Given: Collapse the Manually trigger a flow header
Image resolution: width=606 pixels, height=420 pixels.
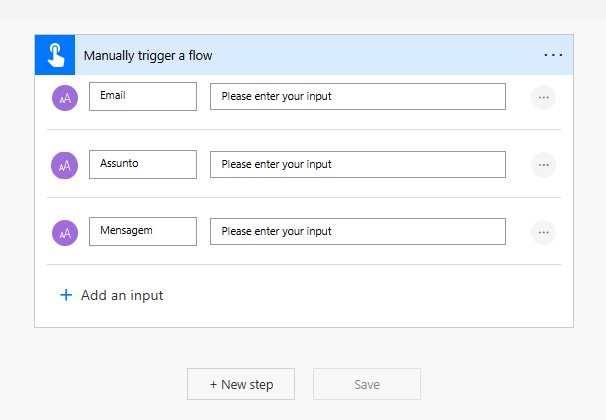Looking at the screenshot, I should pos(305,55).
